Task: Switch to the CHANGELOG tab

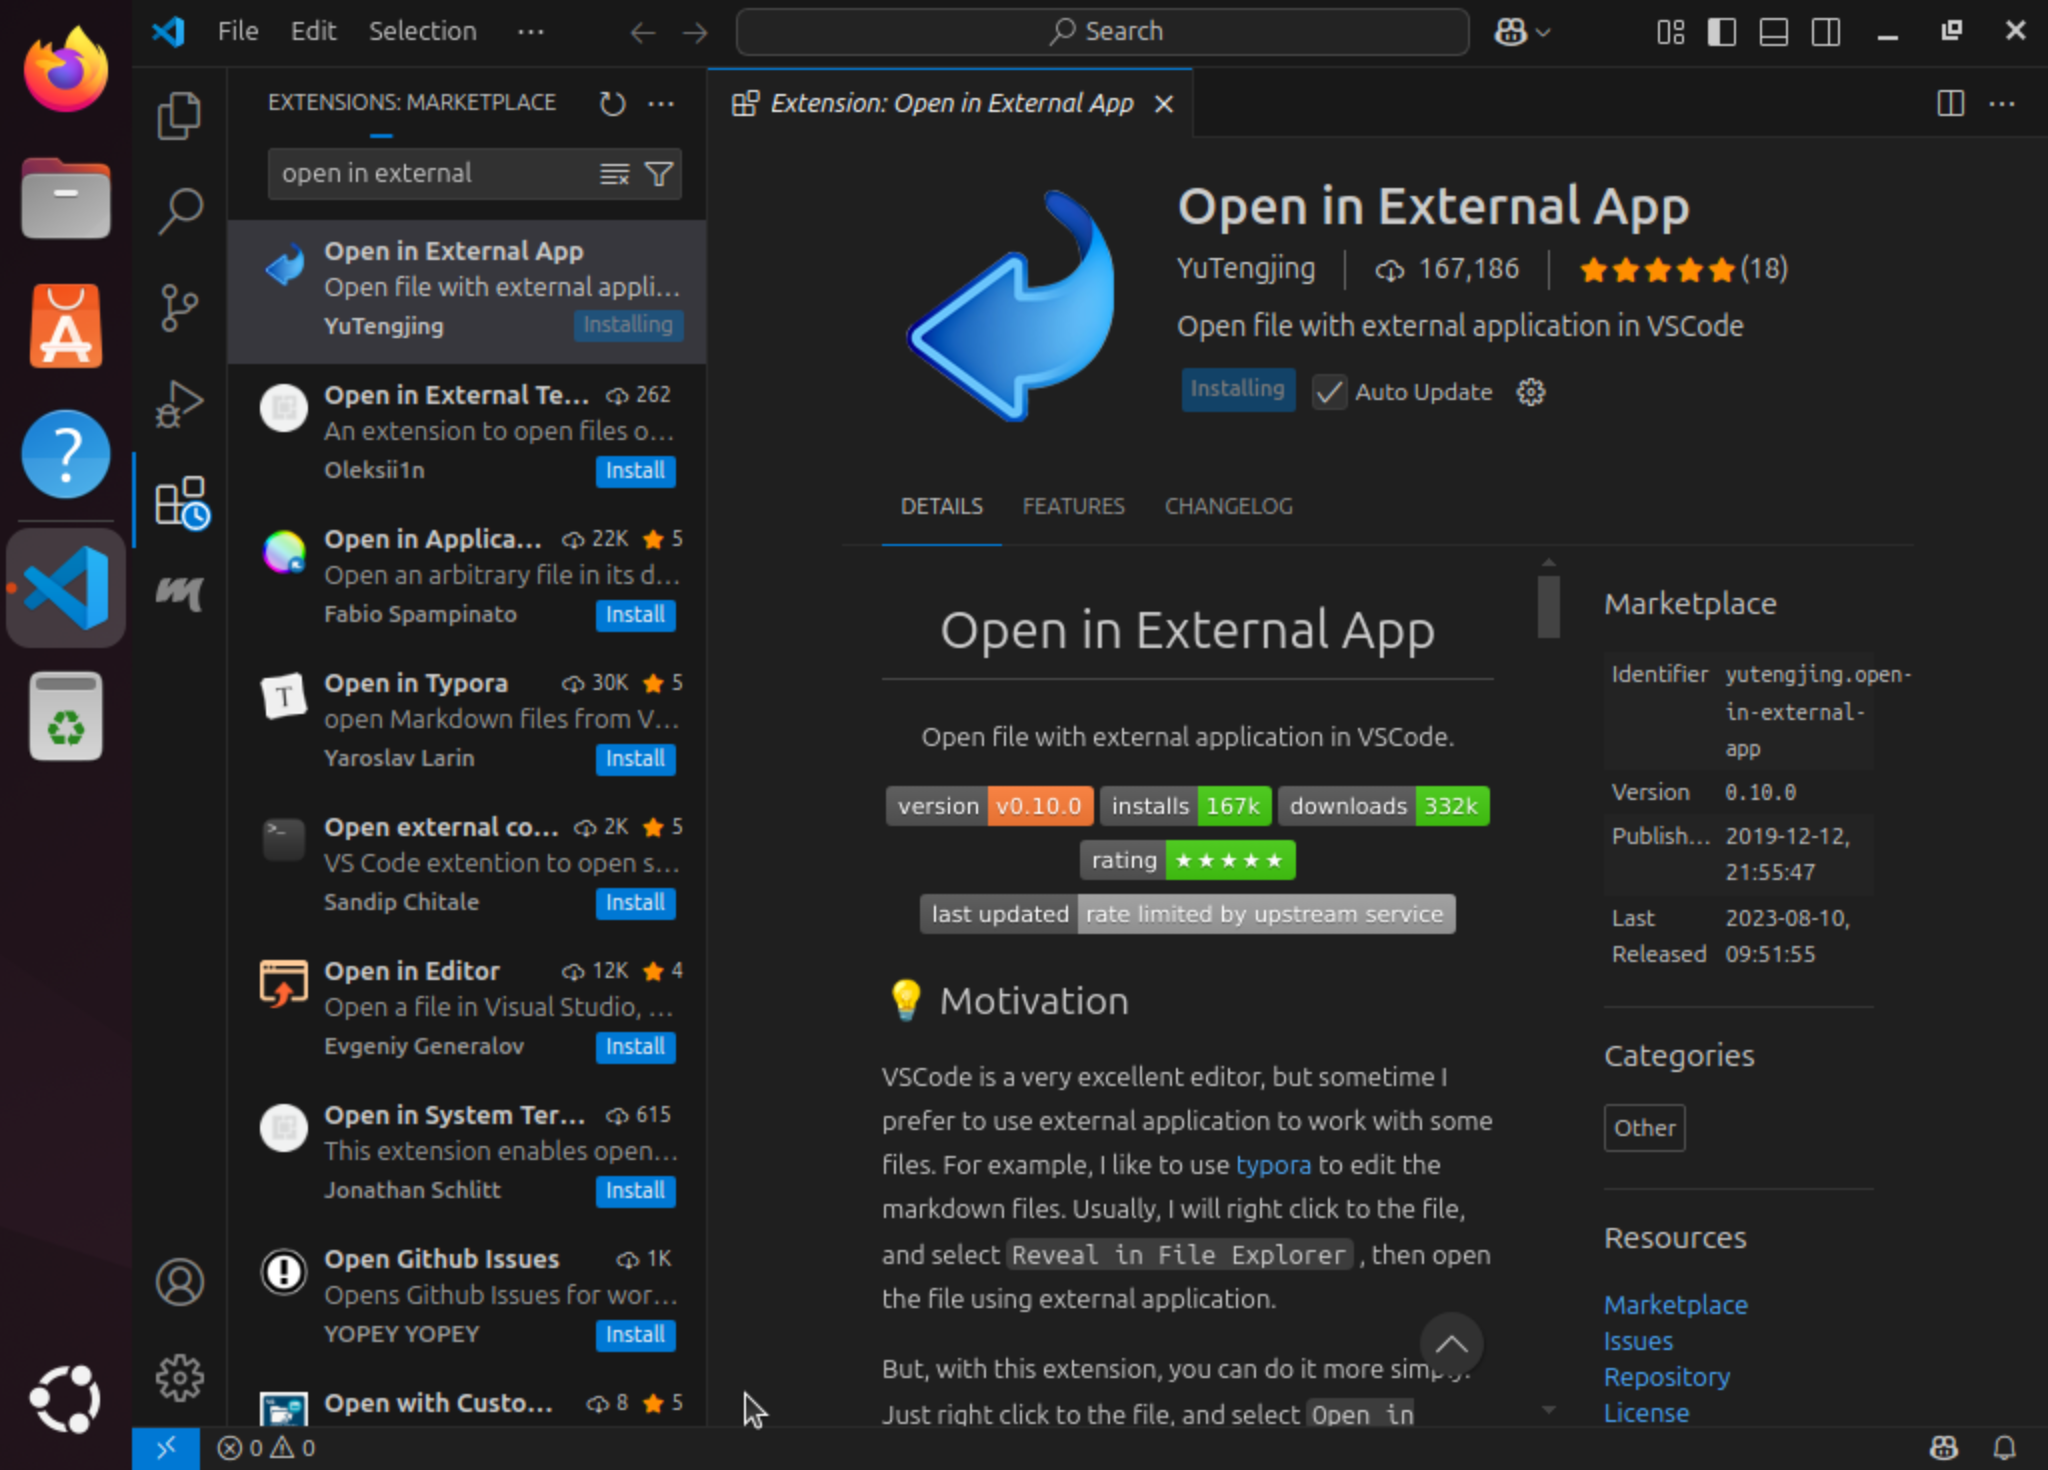Action: (x=1228, y=506)
